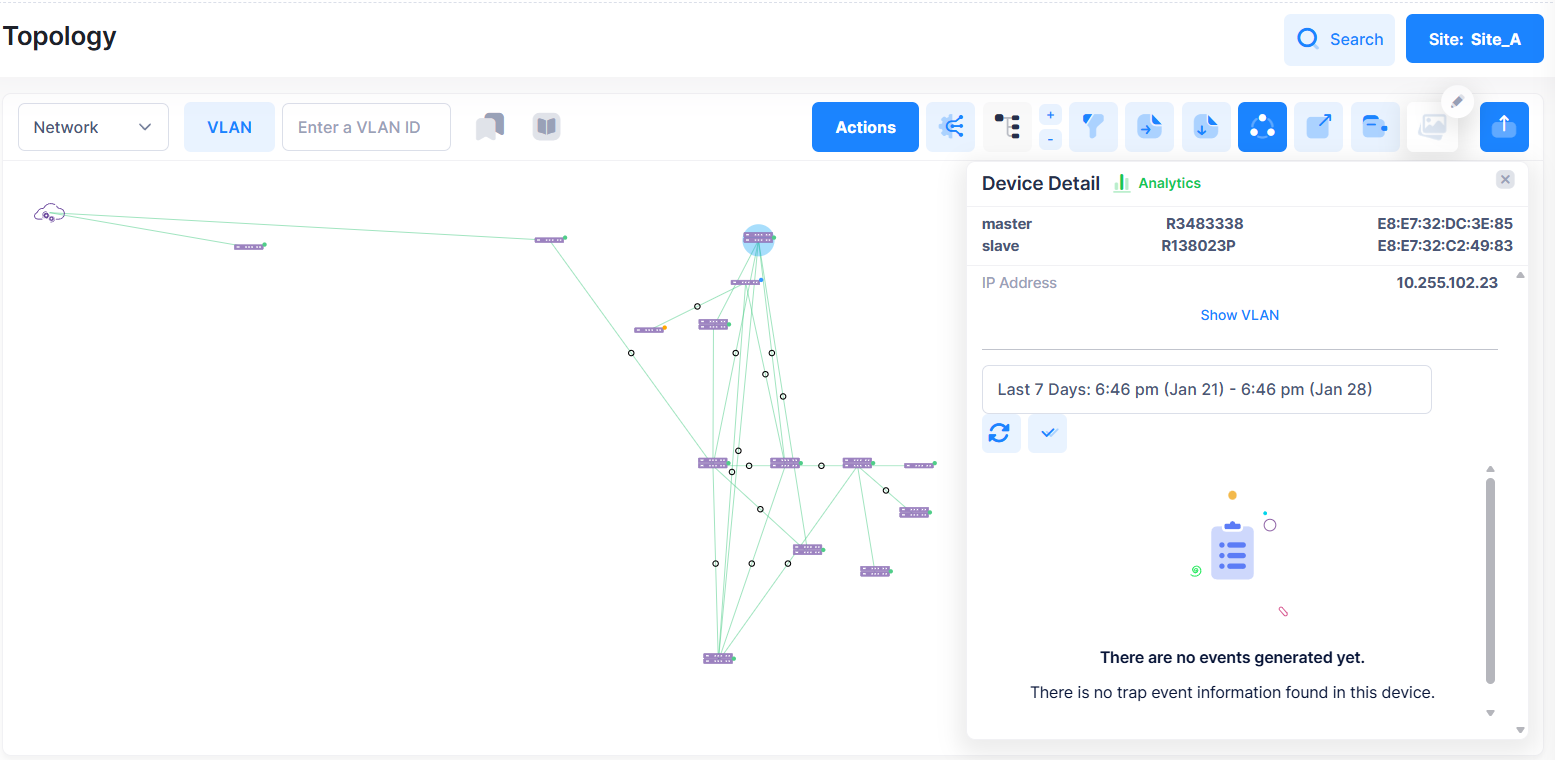Image resolution: width=1555 pixels, height=760 pixels.
Task: Click the pencil edit icon
Action: 1457,101
